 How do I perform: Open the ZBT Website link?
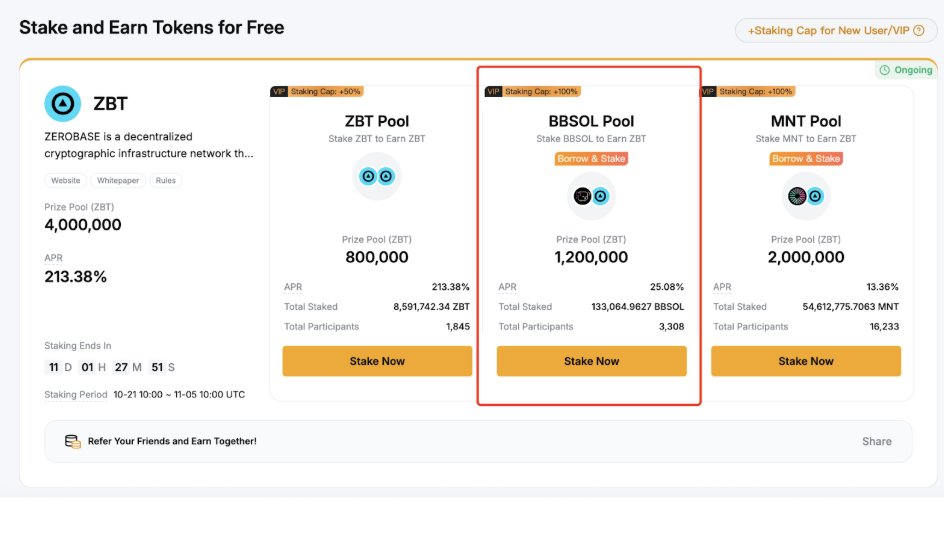pos(66,181)
